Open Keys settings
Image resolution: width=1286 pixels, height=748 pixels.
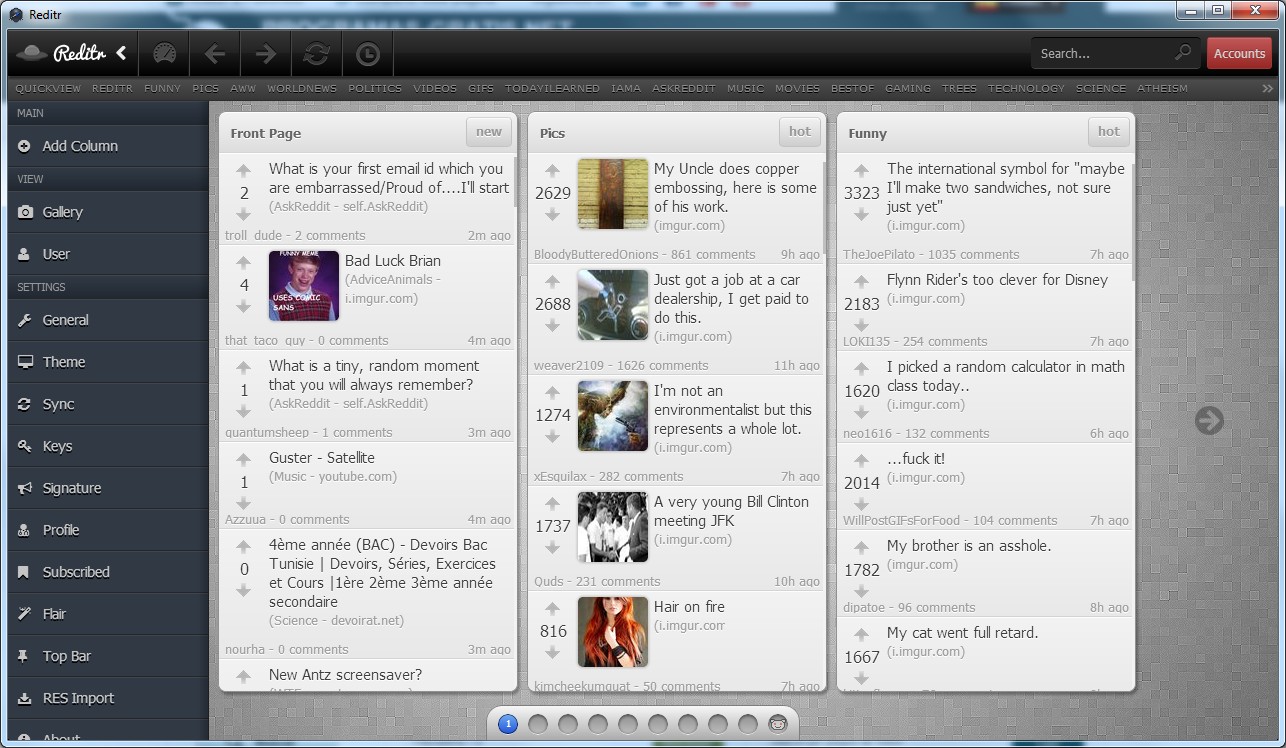[108, 446]
